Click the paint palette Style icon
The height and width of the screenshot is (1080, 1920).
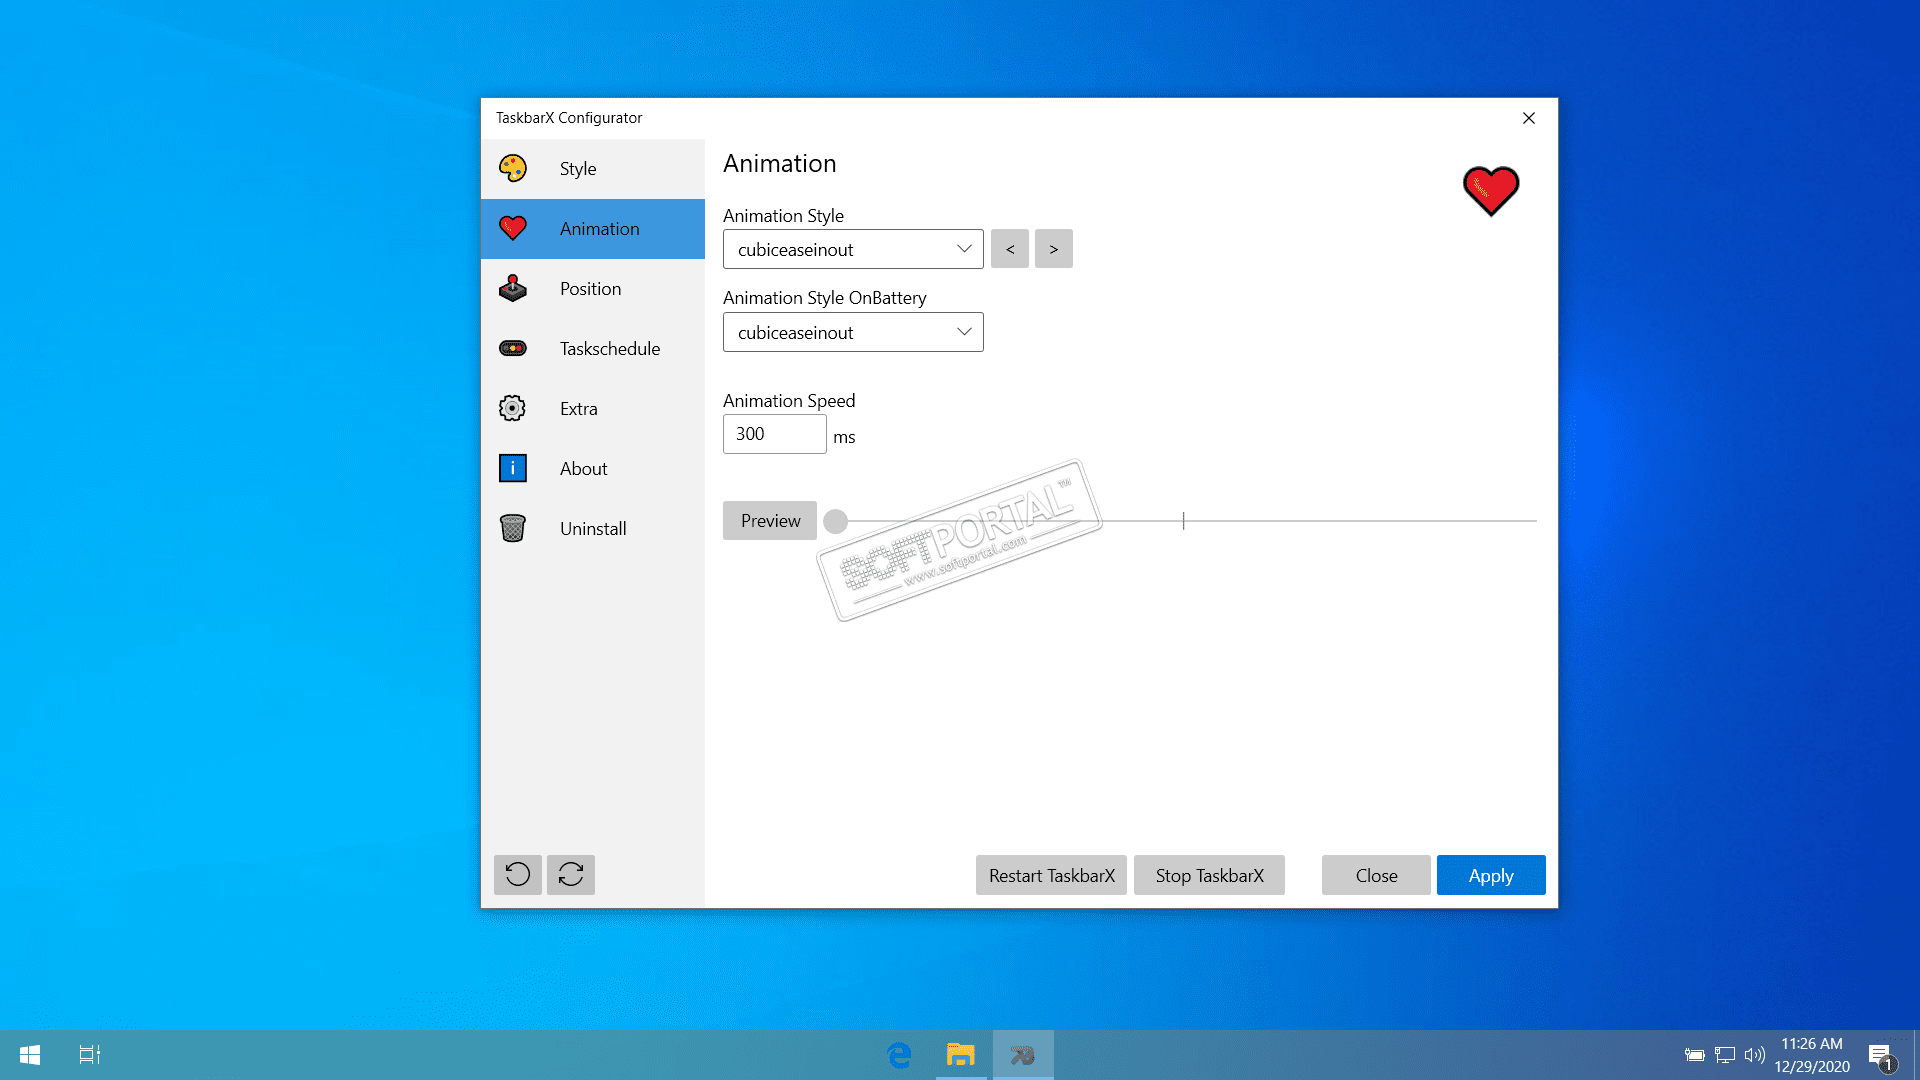[x=513, y=168]
